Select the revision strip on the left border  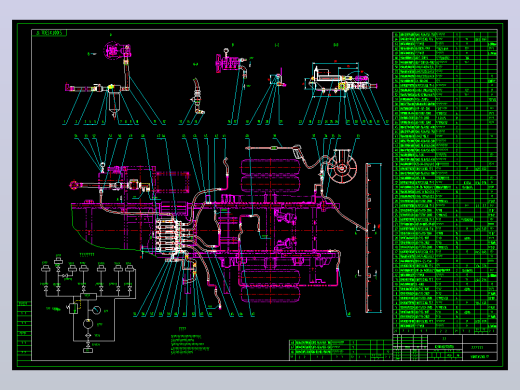pos(24,330)
